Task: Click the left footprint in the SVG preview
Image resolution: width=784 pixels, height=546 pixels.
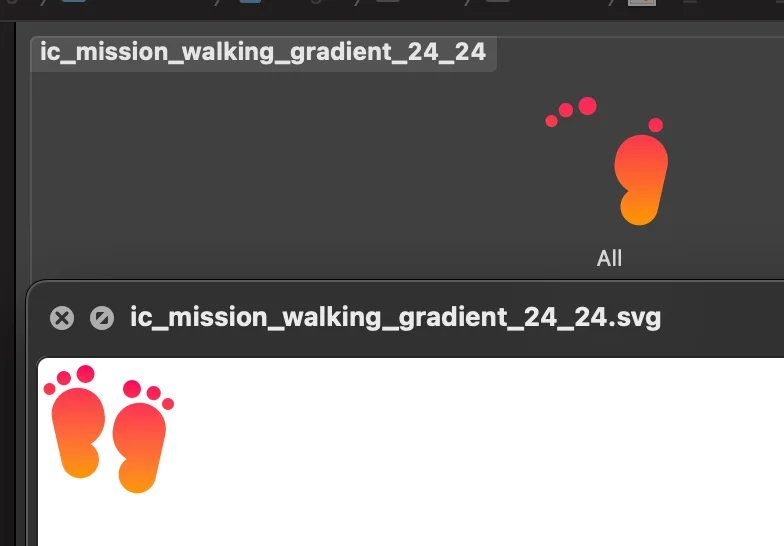Action: coord(74,422)
